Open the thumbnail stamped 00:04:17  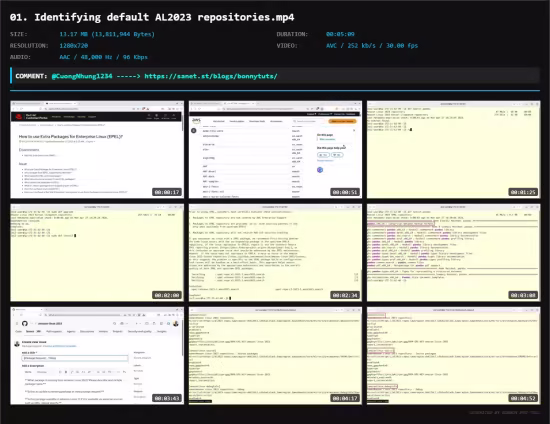pos(275,356)
